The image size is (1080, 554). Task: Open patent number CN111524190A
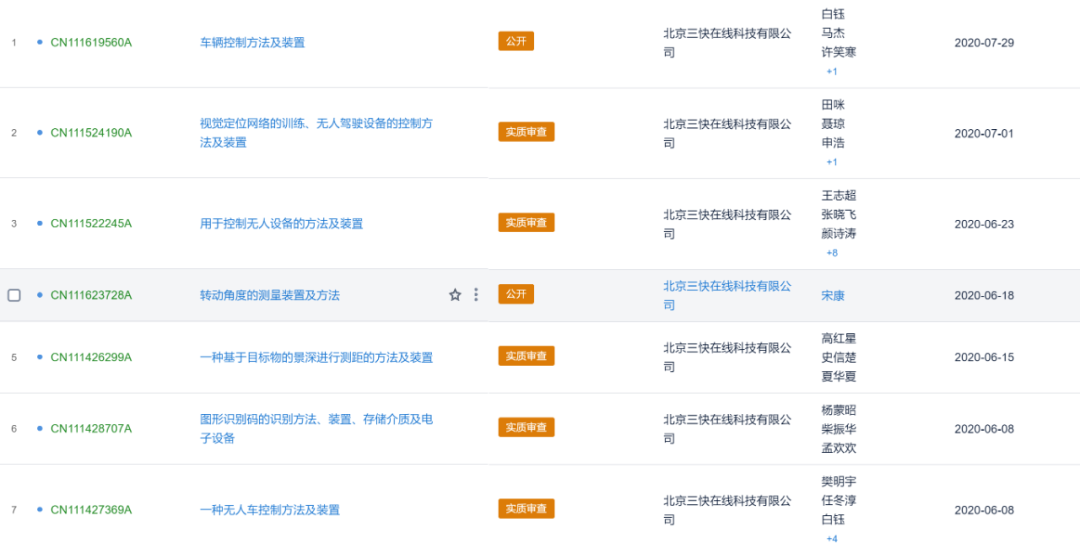point(91,133)
